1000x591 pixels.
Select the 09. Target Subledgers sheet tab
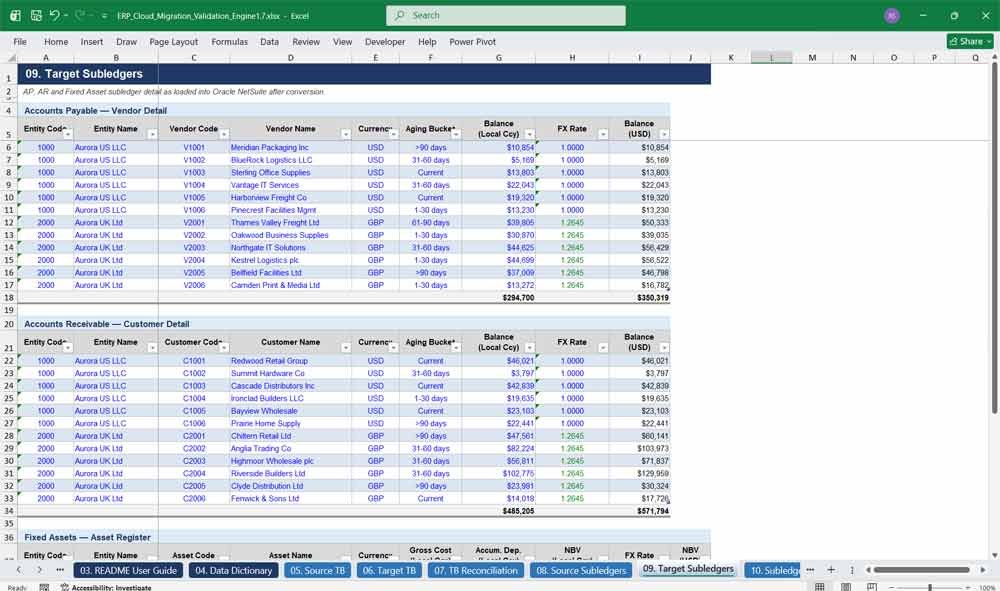tap(688, 569)
